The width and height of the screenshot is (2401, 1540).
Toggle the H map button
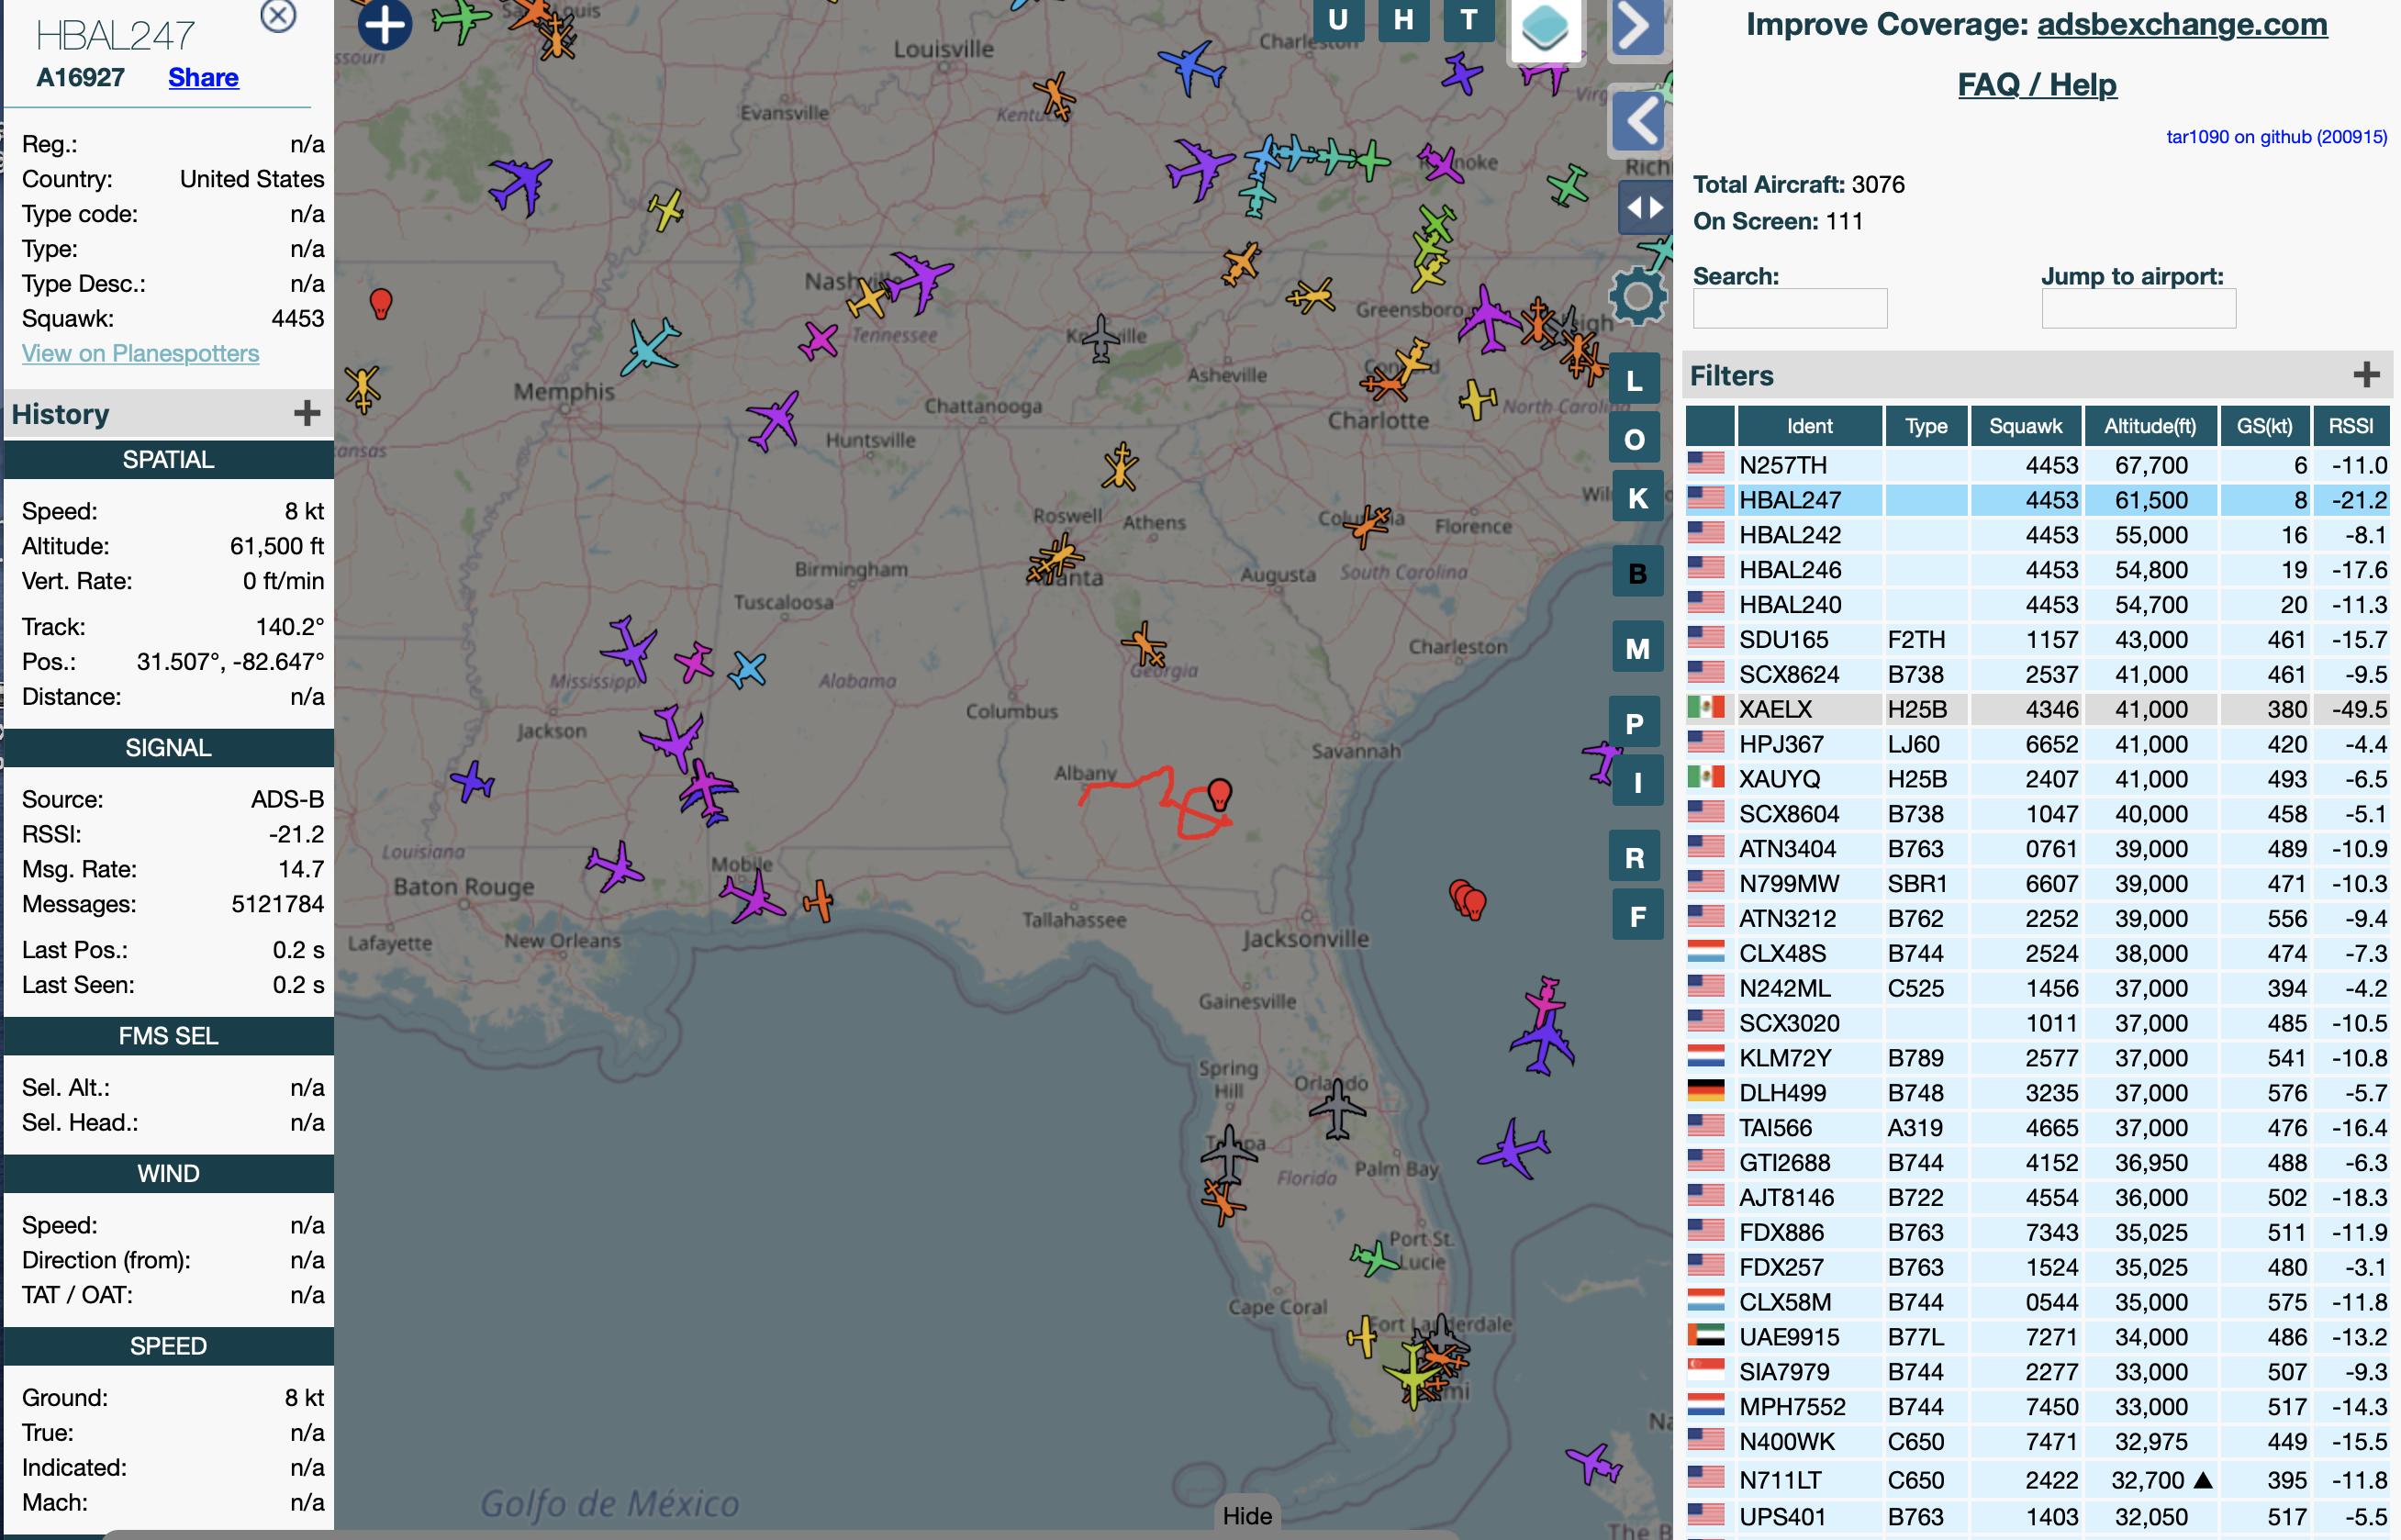point(1404,19)
